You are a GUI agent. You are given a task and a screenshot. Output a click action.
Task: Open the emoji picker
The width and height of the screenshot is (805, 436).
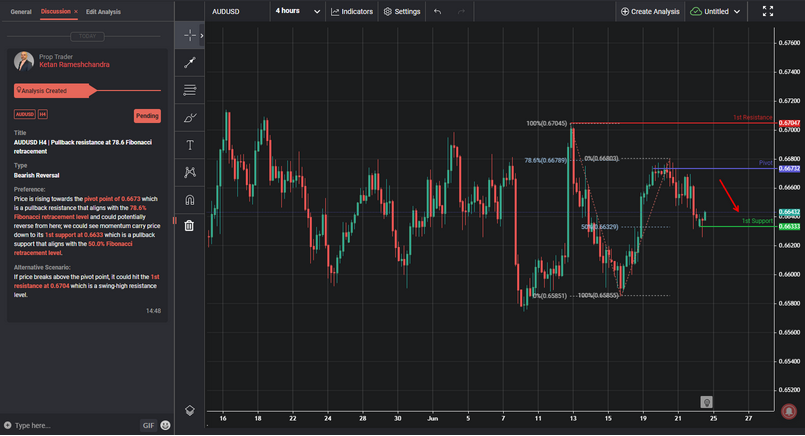165,425
